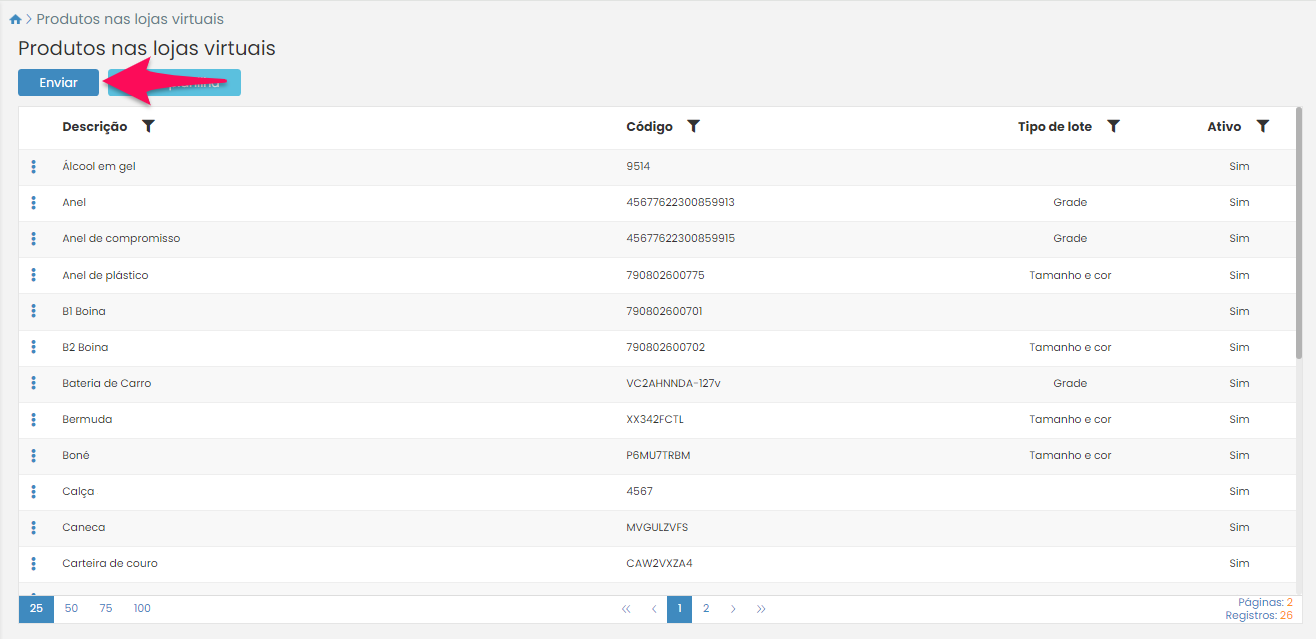Show 50 records per page
Screen dimensions: 1316x639
71,608
